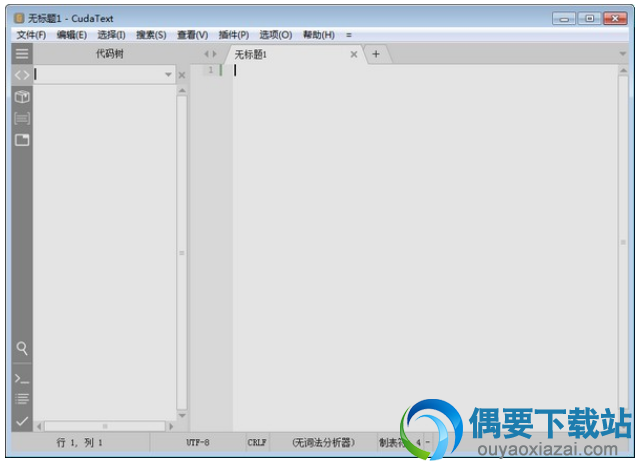Click the left arrow in sidebar header
Screen dimensions: 643x461
pos(206,54)
